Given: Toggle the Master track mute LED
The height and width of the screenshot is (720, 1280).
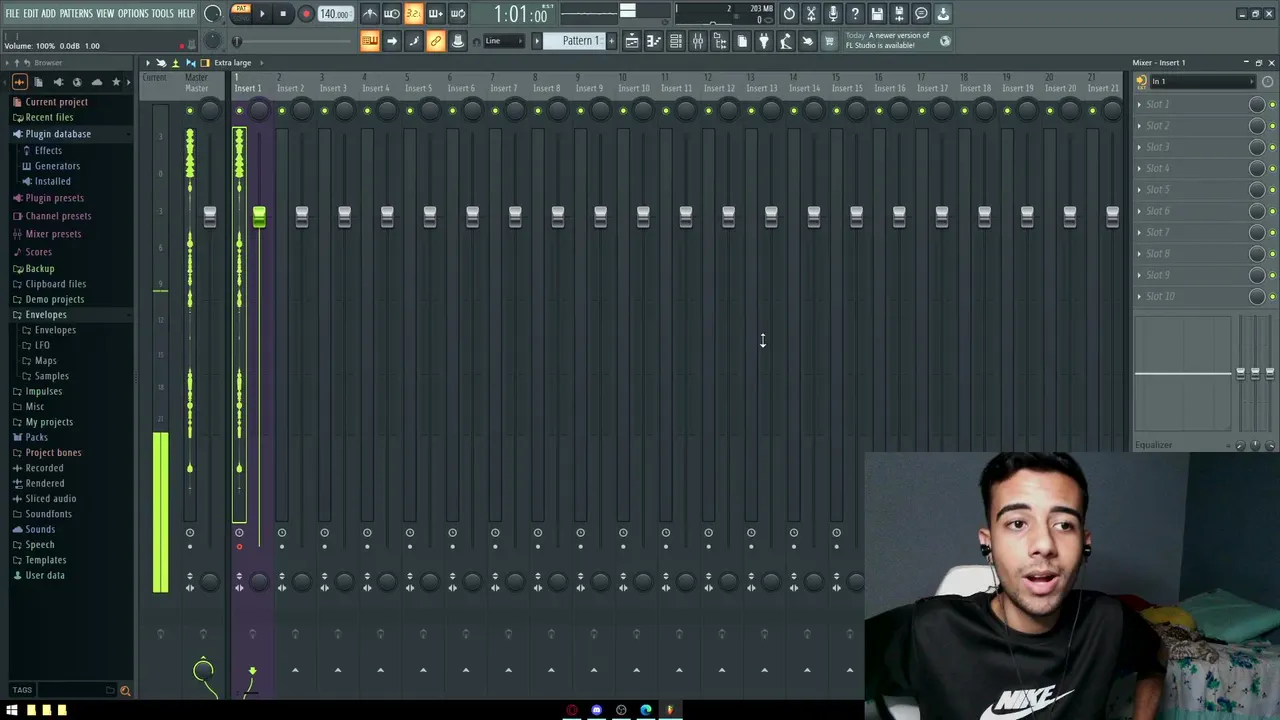Looking at the screenshot, I should pos(190,111).
